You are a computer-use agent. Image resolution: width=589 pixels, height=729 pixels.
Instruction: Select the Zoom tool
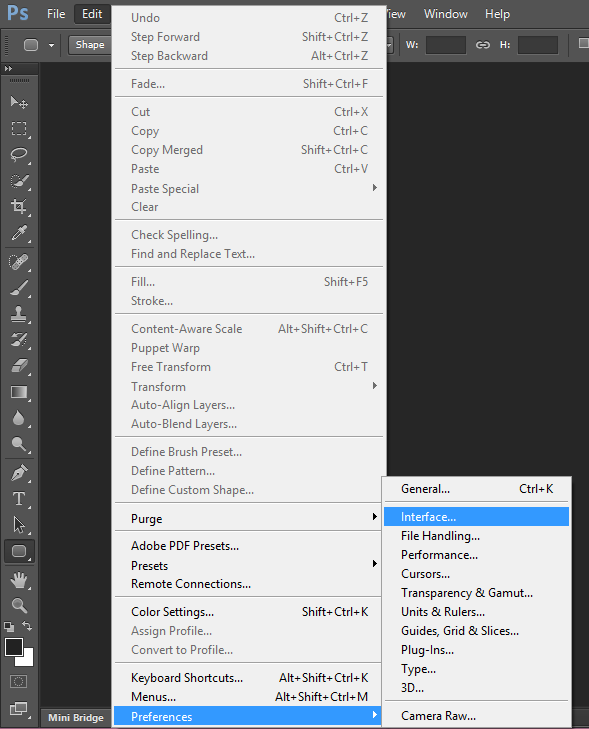click(19, 605)
